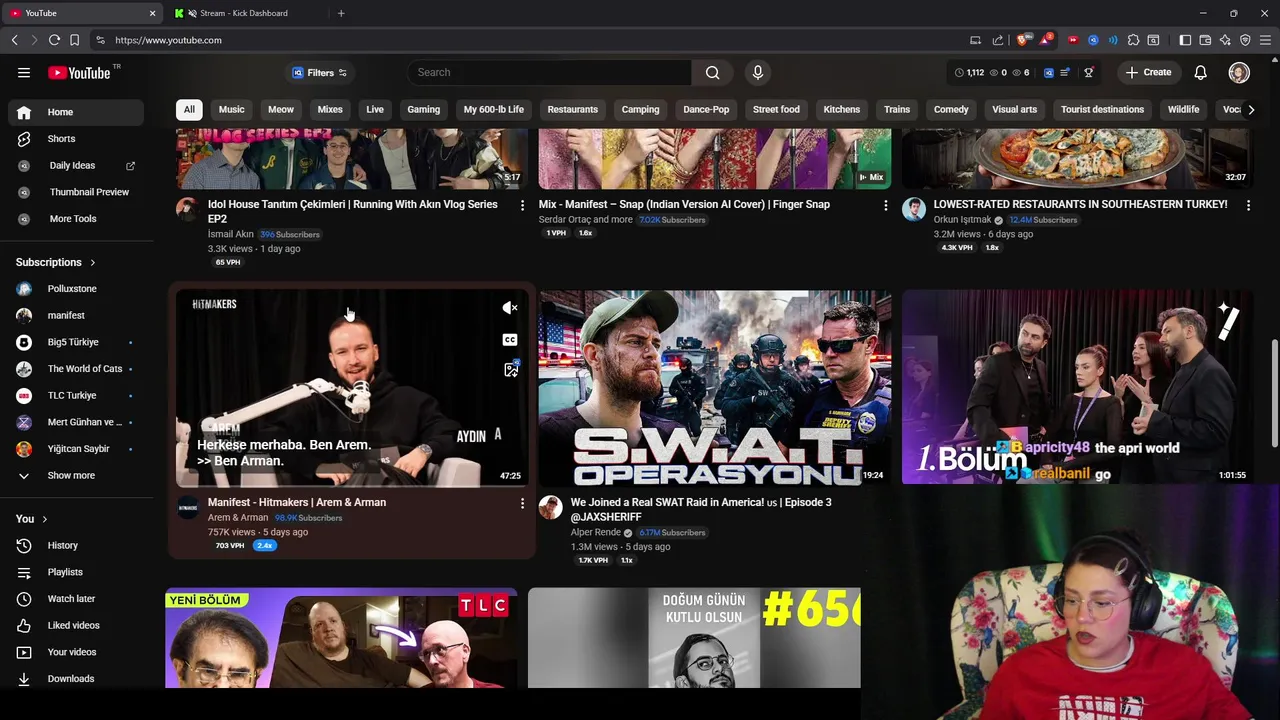
Task: Select the Tourist destinations chip
Action: [x=1102, y=110]
